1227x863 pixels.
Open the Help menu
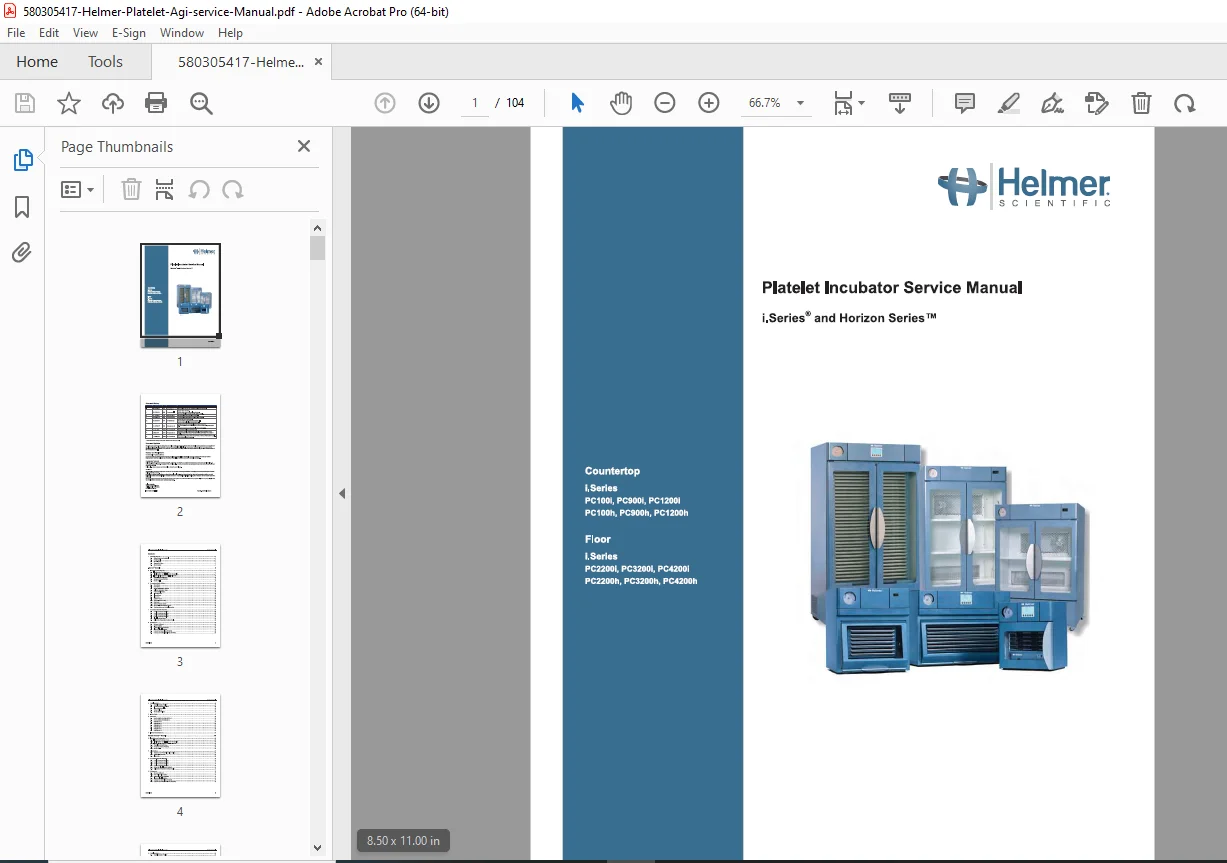[x=230, y=33]
